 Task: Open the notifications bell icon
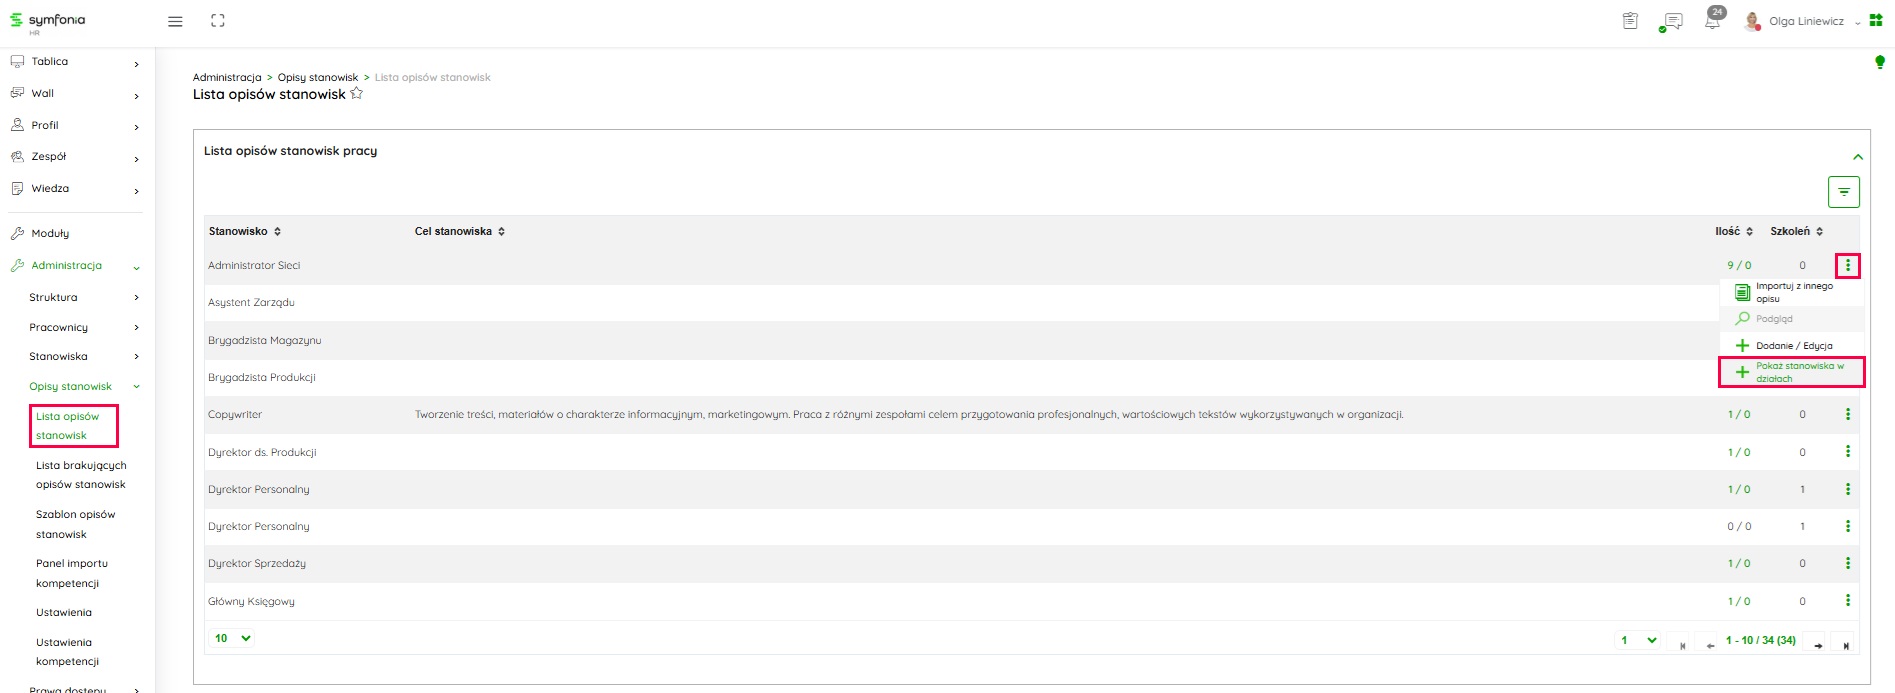[1713, 21]
